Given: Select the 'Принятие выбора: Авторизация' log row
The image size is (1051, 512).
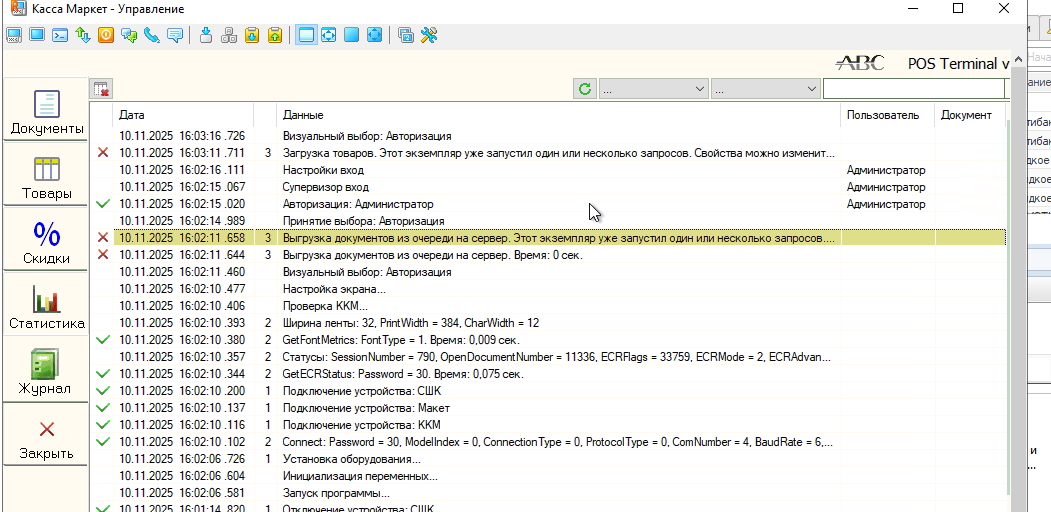Looking at the screenshot, I should click(548, 221).
